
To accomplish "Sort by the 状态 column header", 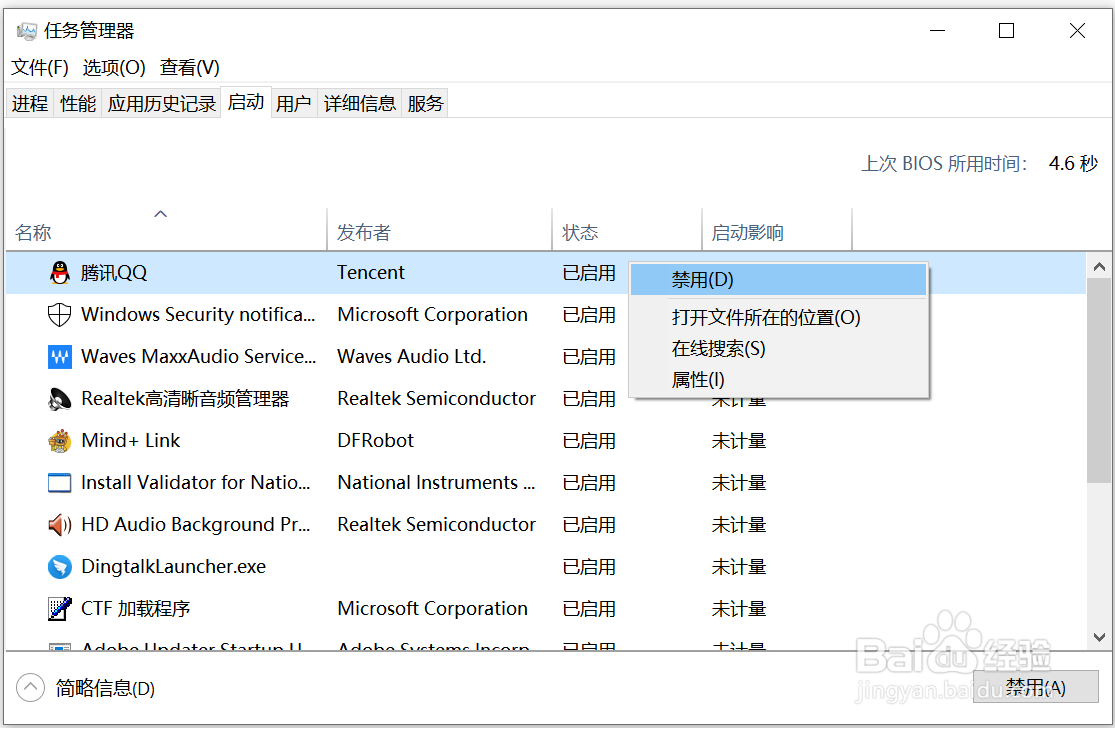I will pos(626,229).
